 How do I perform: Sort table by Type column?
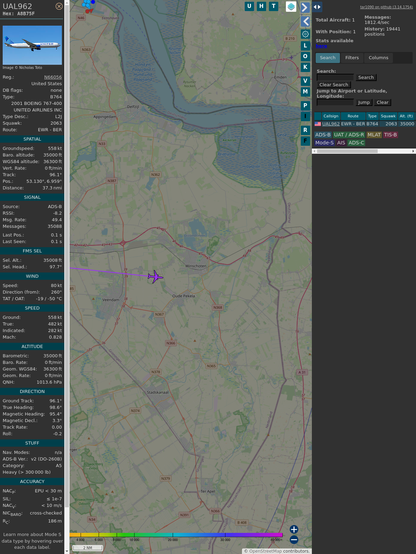click(x=372, y=116)
